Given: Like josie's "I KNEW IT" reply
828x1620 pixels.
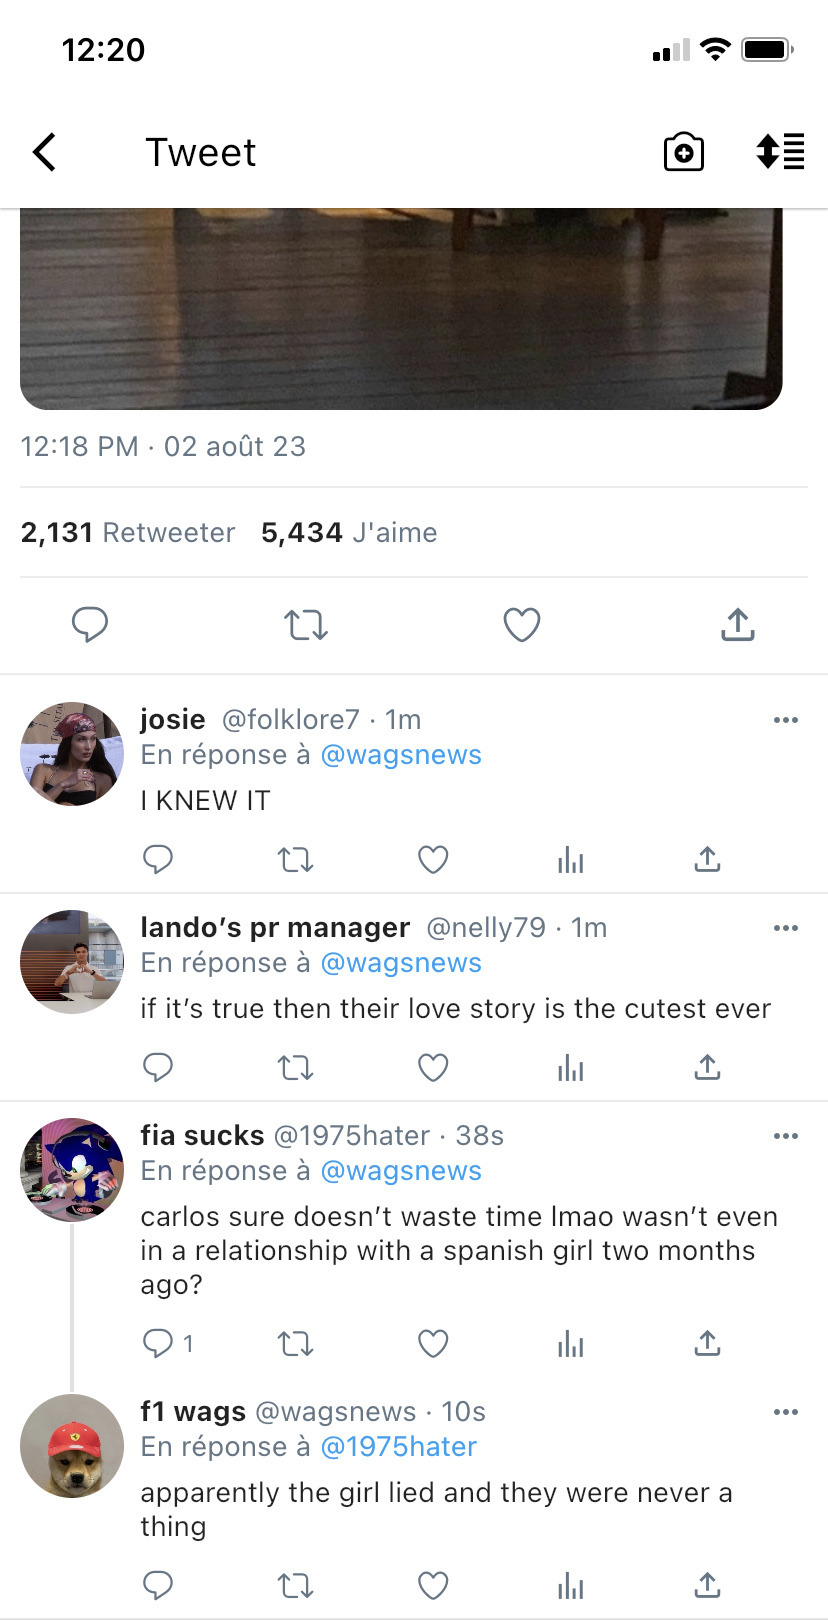Looking at the screenshot, I should tap(432, 860).
